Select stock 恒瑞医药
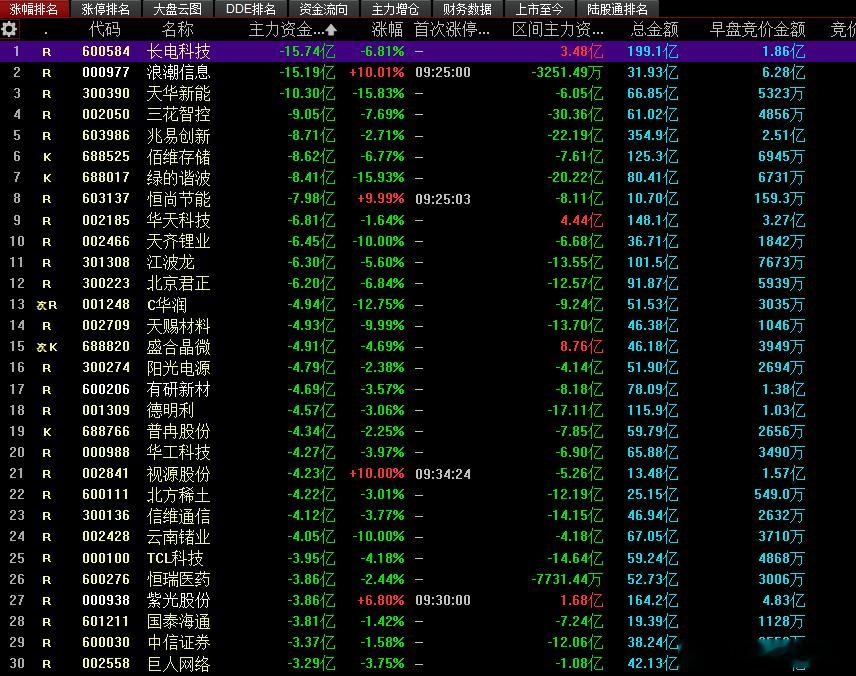The image size is (856, 676). (x=179, y=579)
